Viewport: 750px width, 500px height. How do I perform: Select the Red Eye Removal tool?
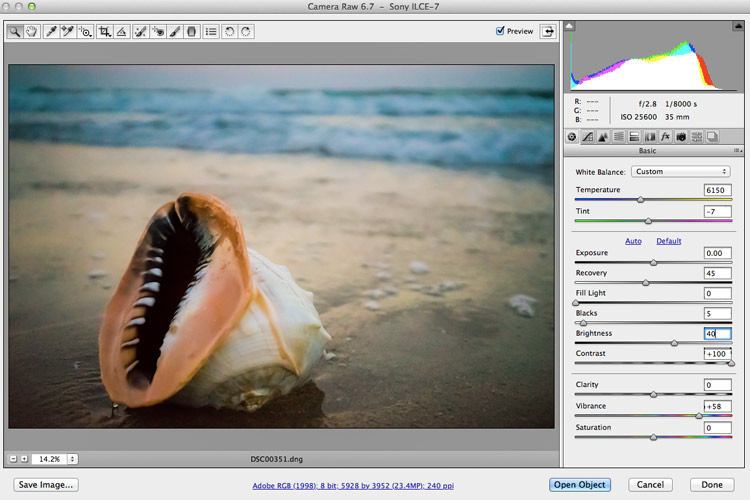point(158,32)
